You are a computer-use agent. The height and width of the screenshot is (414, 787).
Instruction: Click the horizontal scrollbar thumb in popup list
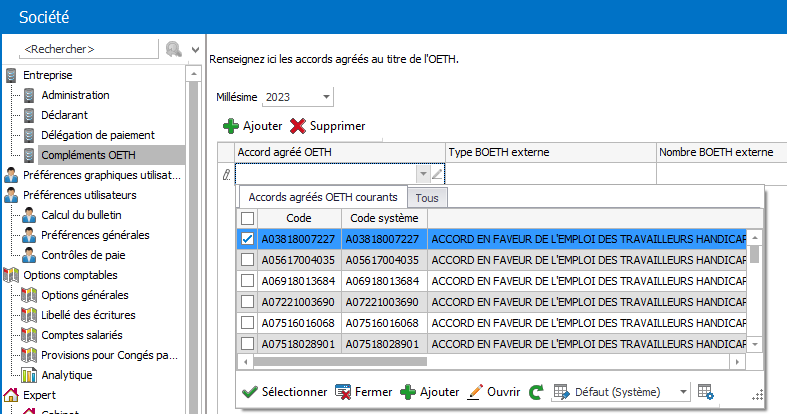pyautogui.click(x=340, y=361)
